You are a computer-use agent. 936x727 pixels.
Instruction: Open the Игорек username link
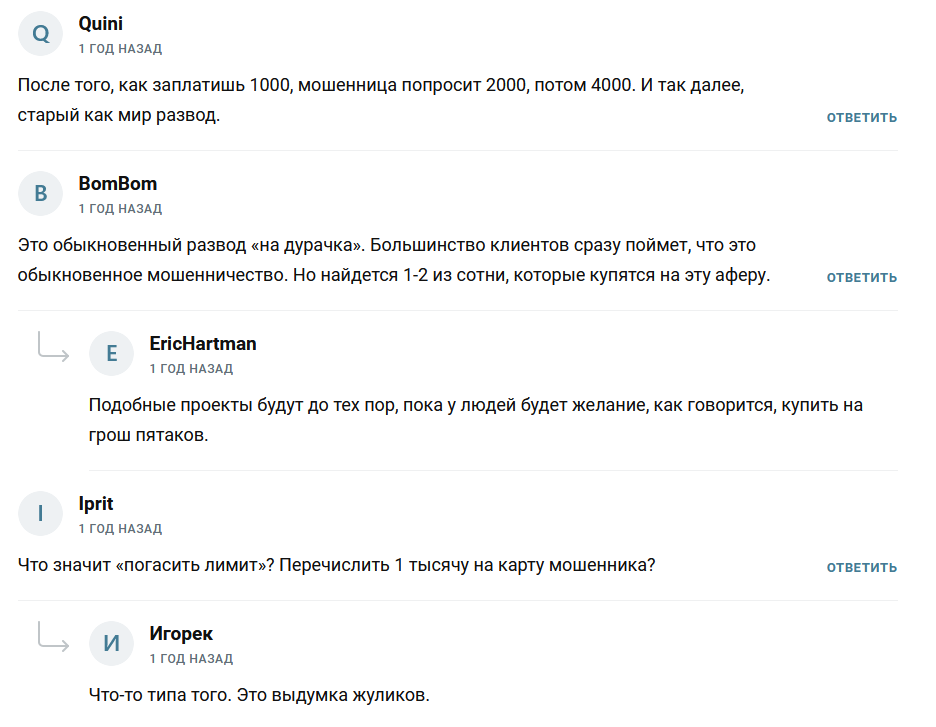(181, 634)
